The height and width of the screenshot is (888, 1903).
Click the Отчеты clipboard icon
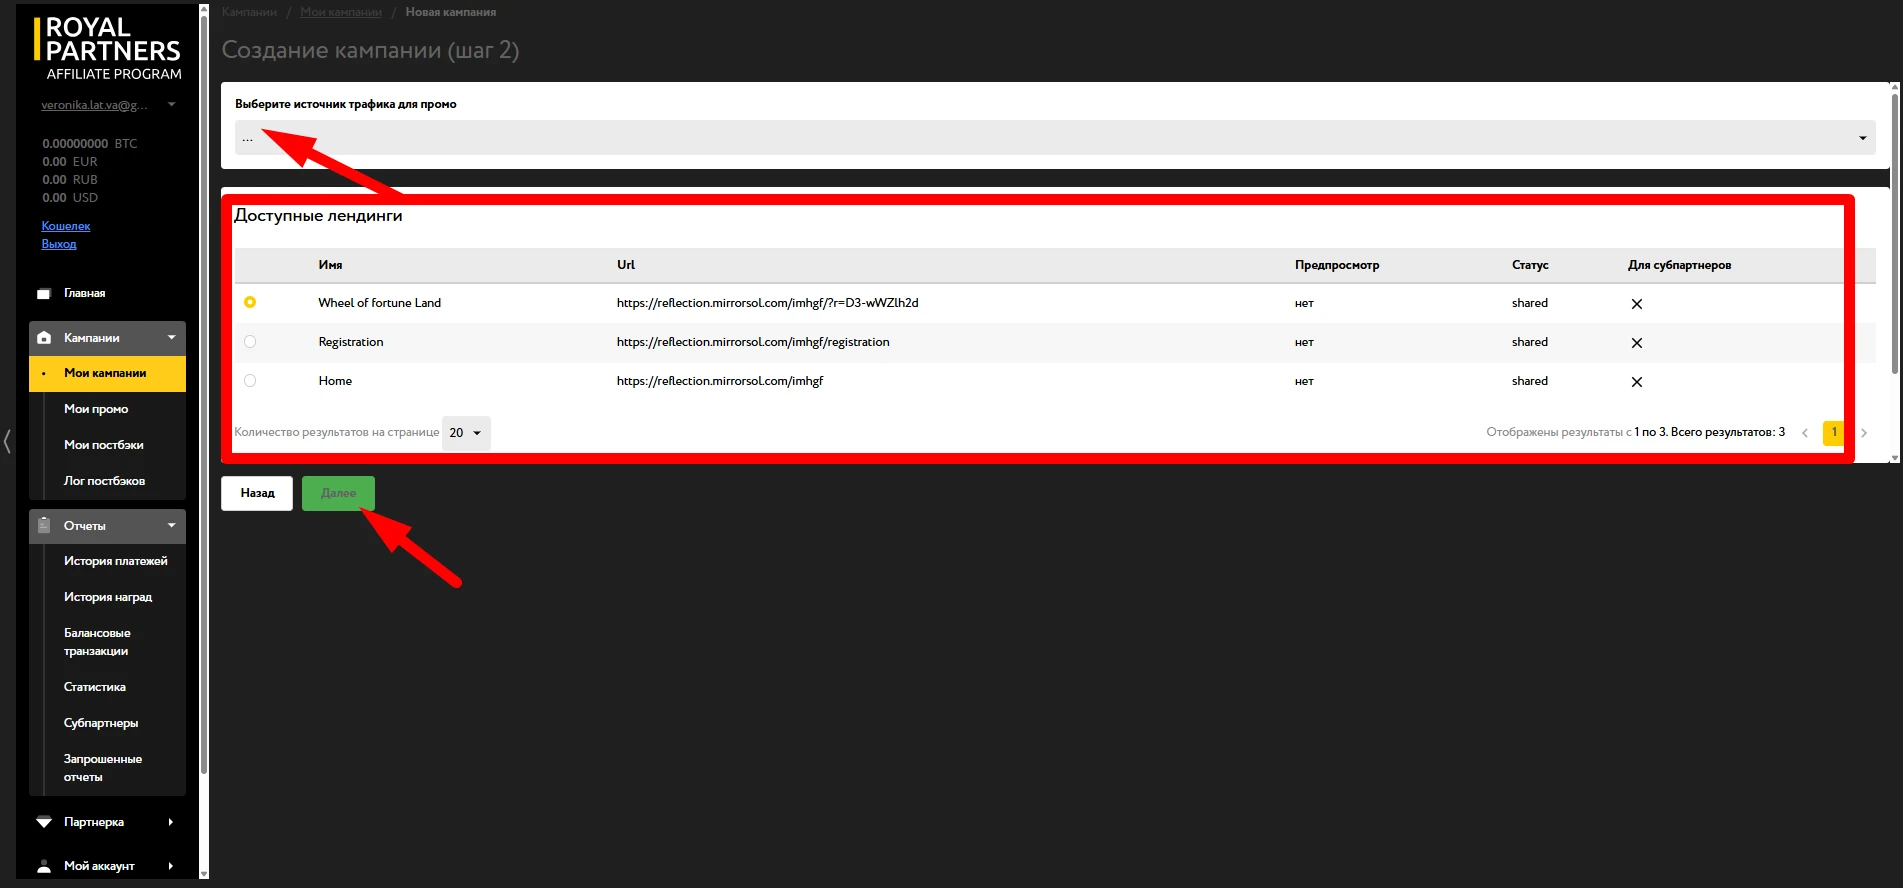pos(44,525)
